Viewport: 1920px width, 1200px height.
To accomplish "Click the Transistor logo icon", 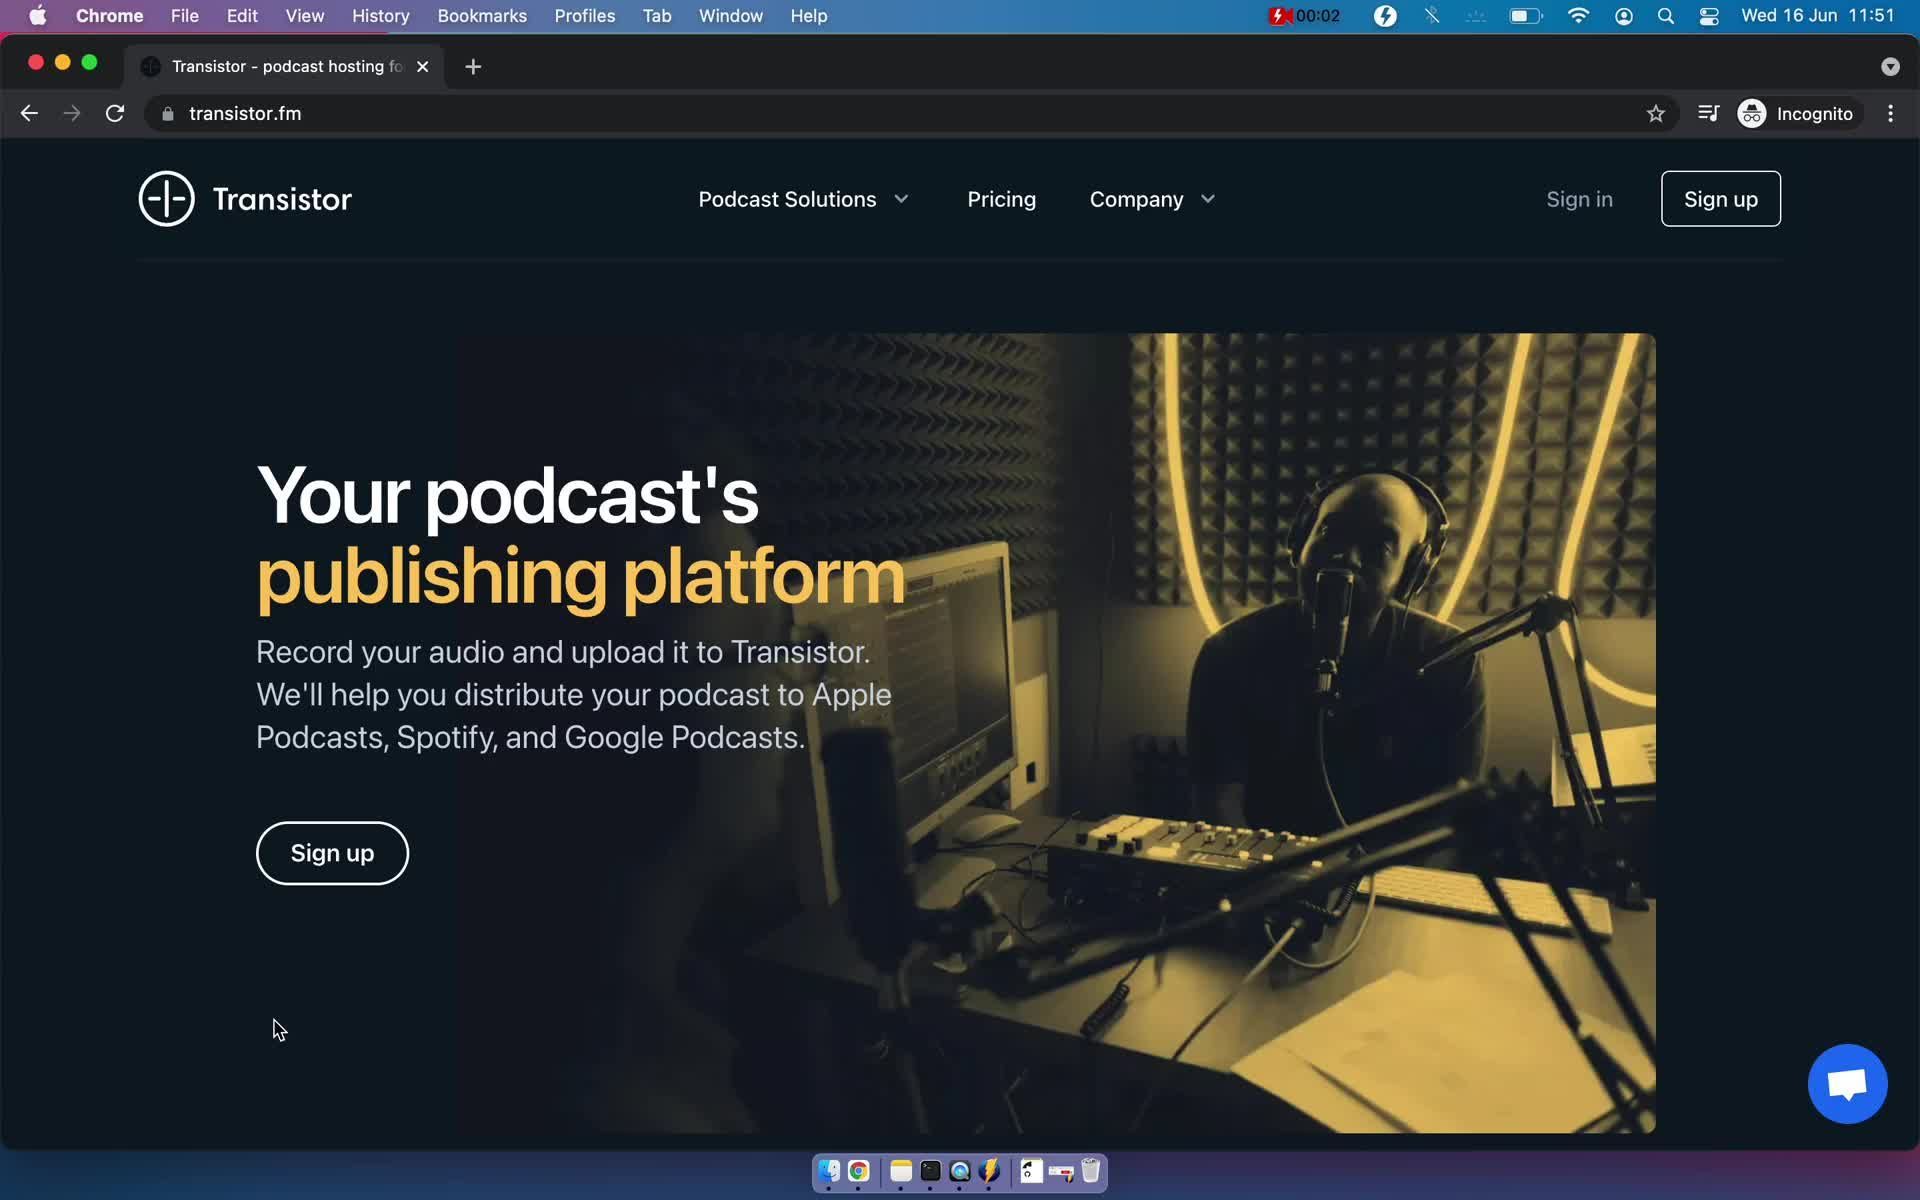I will click(x=166, y=199).
